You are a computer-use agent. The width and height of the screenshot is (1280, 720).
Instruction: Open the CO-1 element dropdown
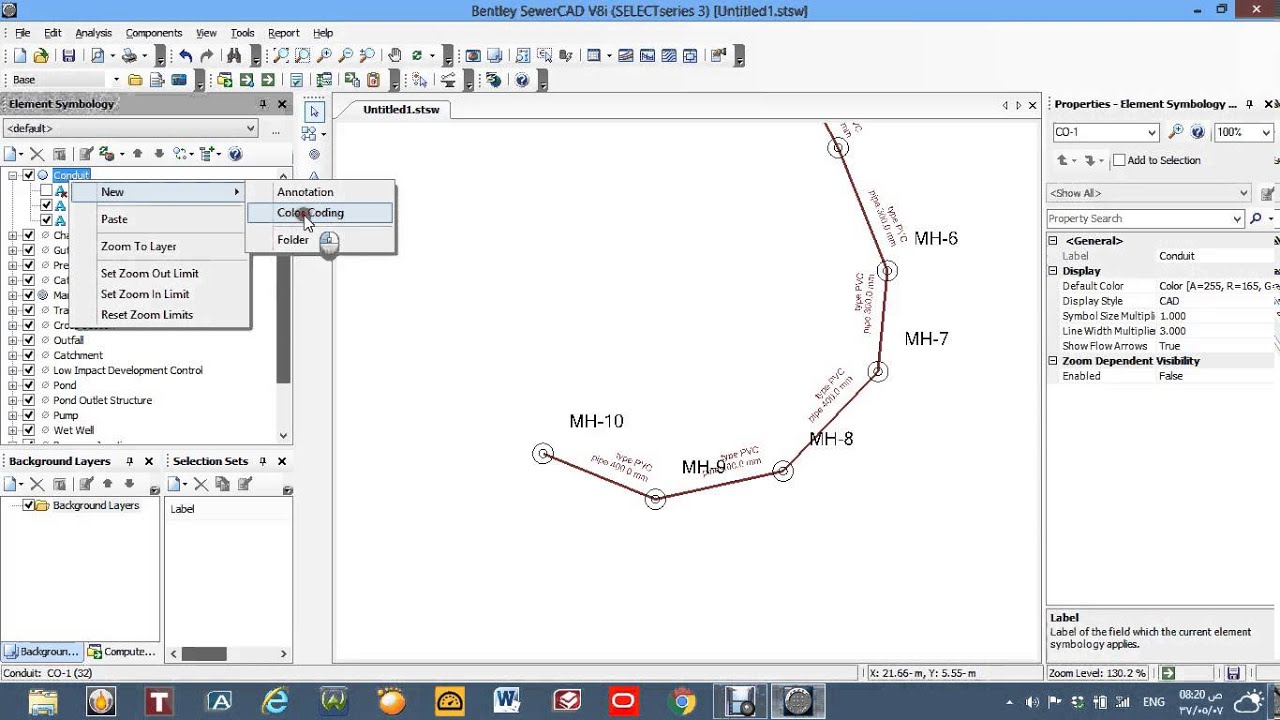[1152, 132]
